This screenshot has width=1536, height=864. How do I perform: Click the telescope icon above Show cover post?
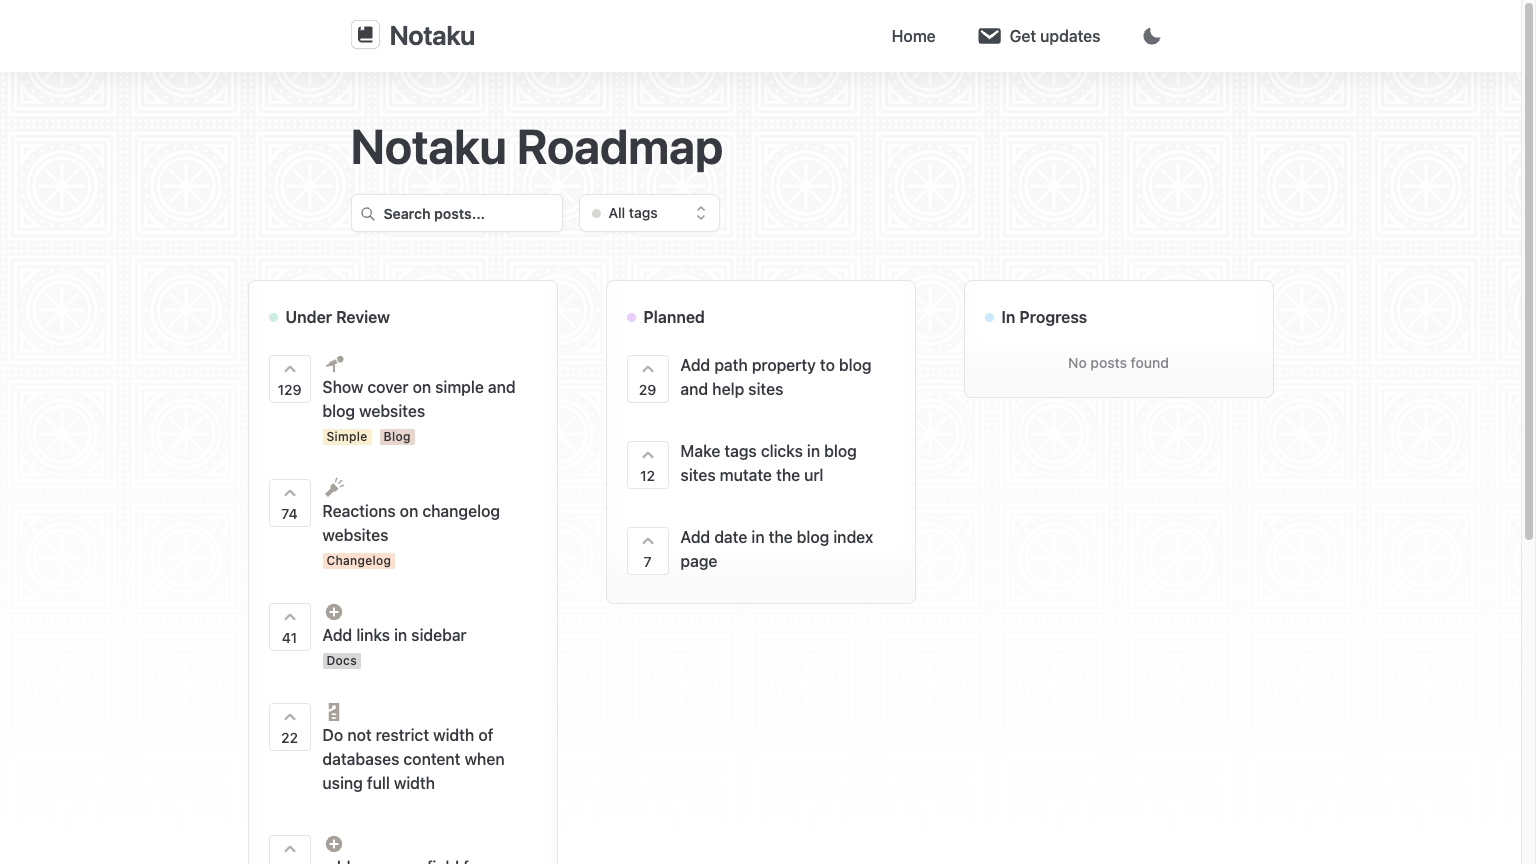(334, 364)
